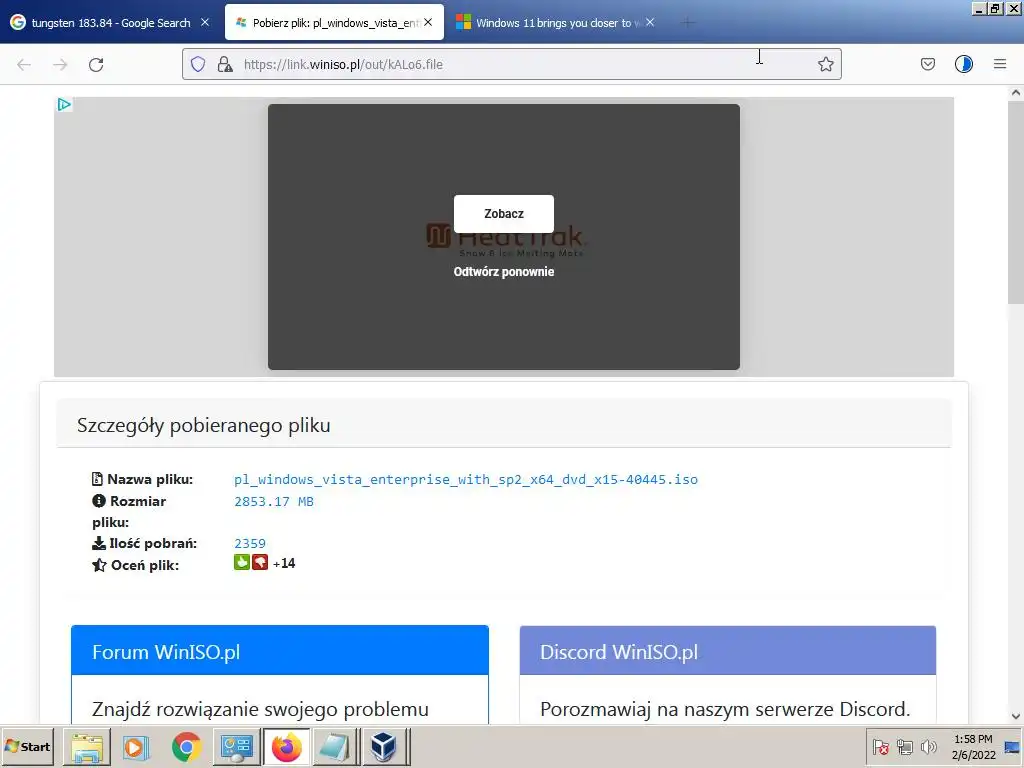Rate the file with green thumbs up
The width and height of the screenshot is (1024, 768).
point(242,562)
